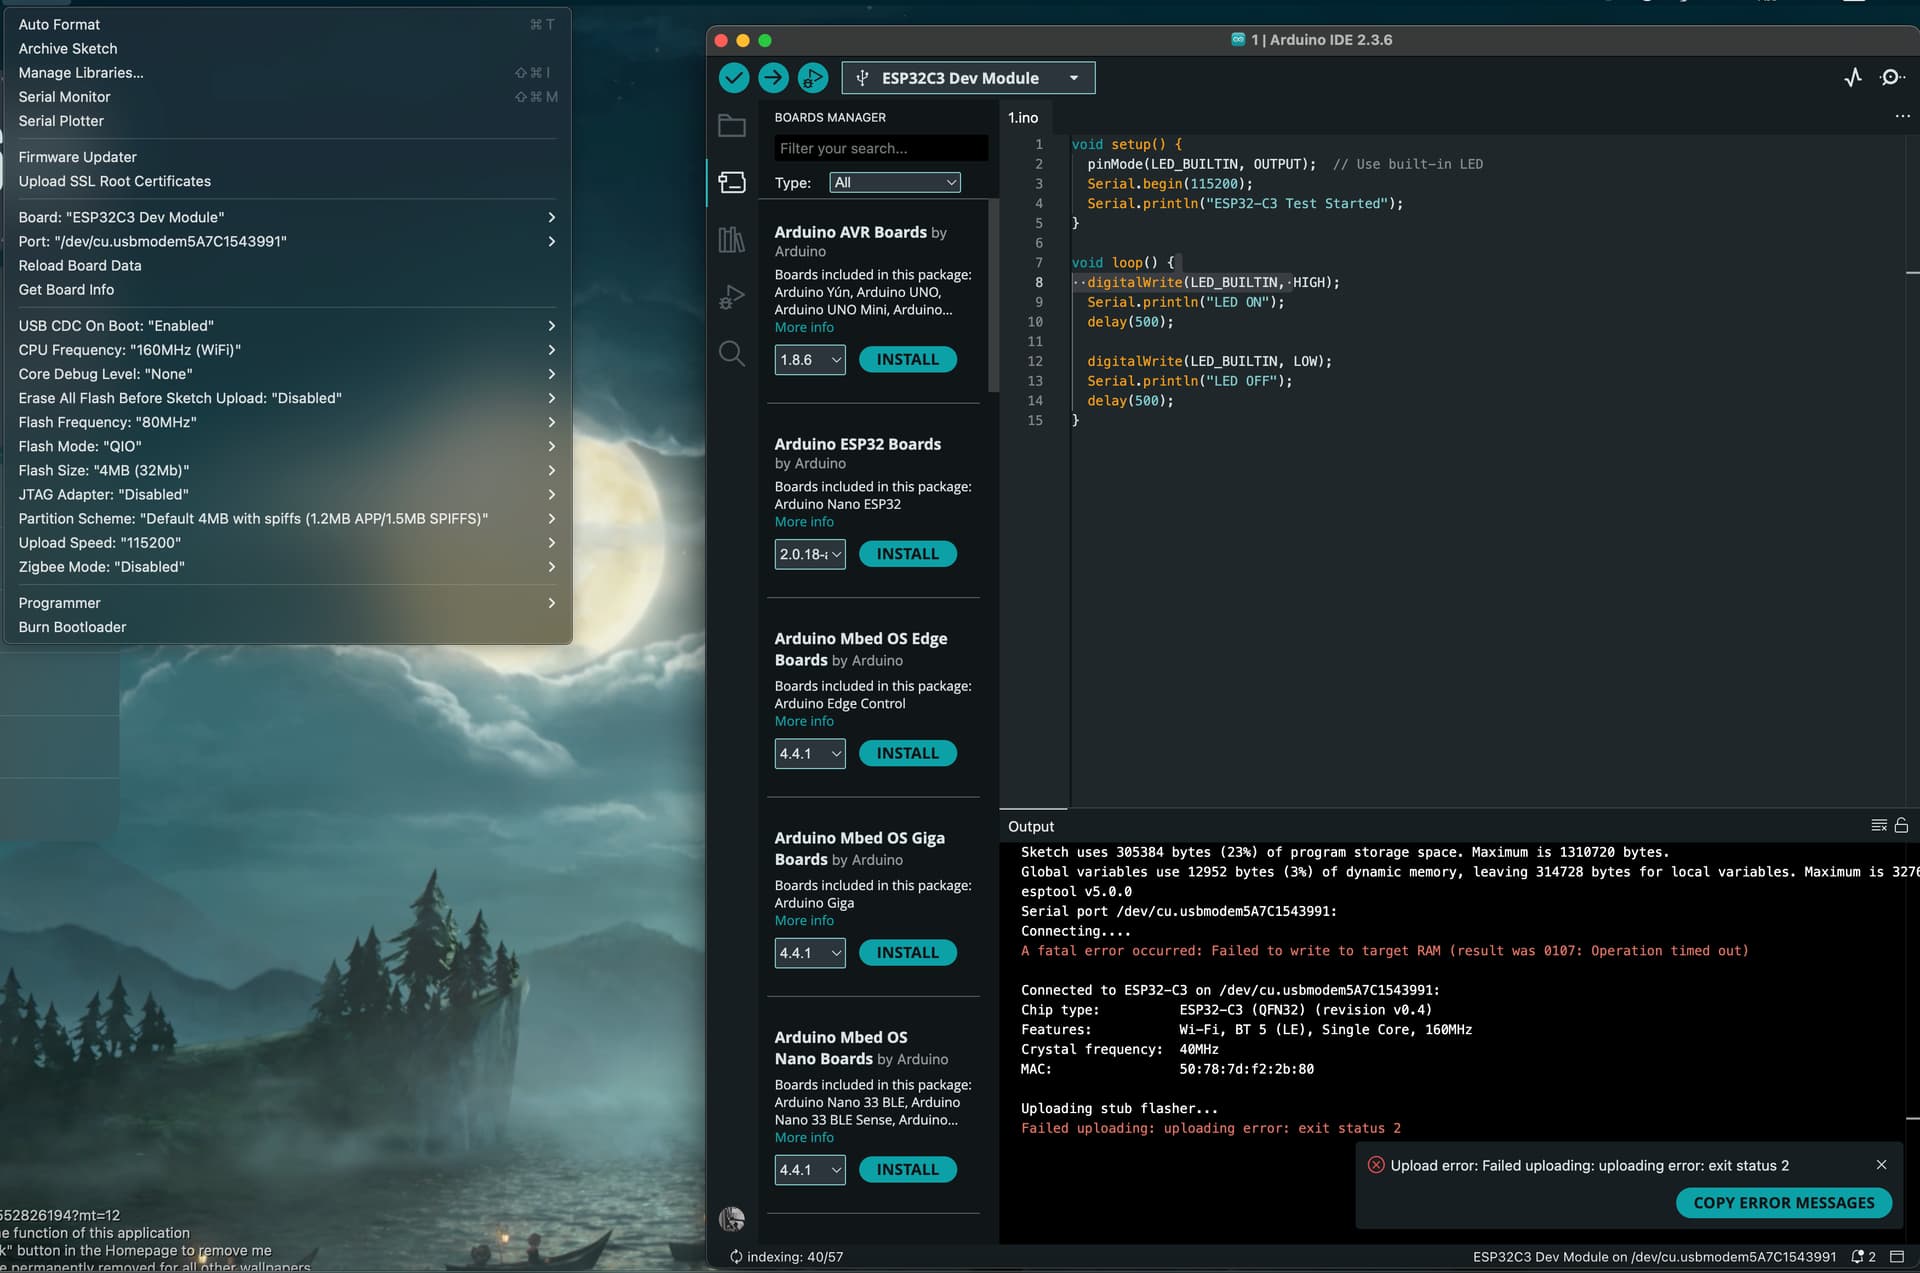Viewport: 1920px width, 1273px height.
Task: Expand Arduino AVR Boards version 1.8.6 dropdown
Action: [x=810, y=360]
